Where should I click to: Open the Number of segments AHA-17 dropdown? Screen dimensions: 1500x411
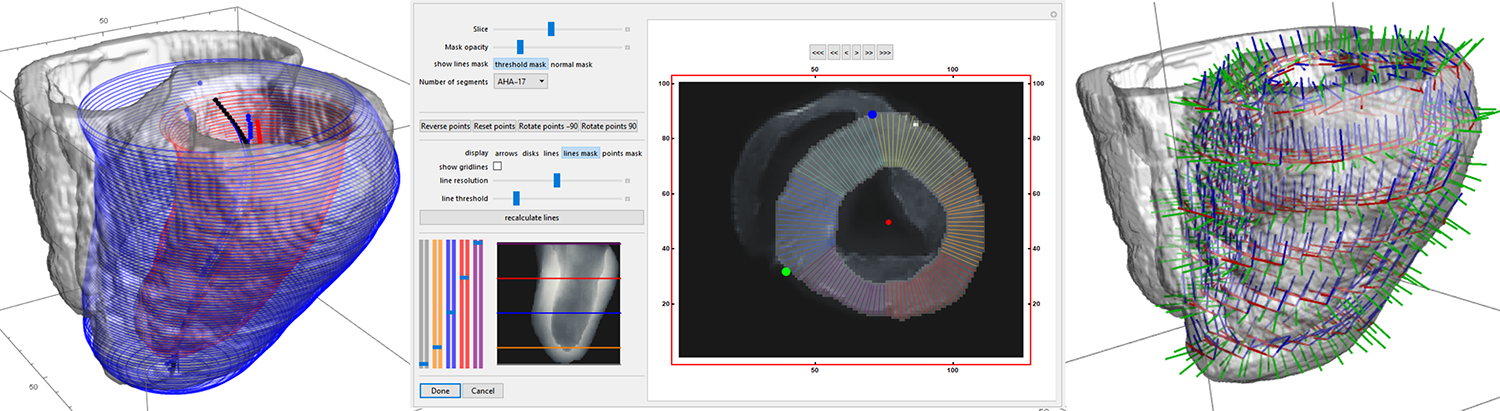521,81
